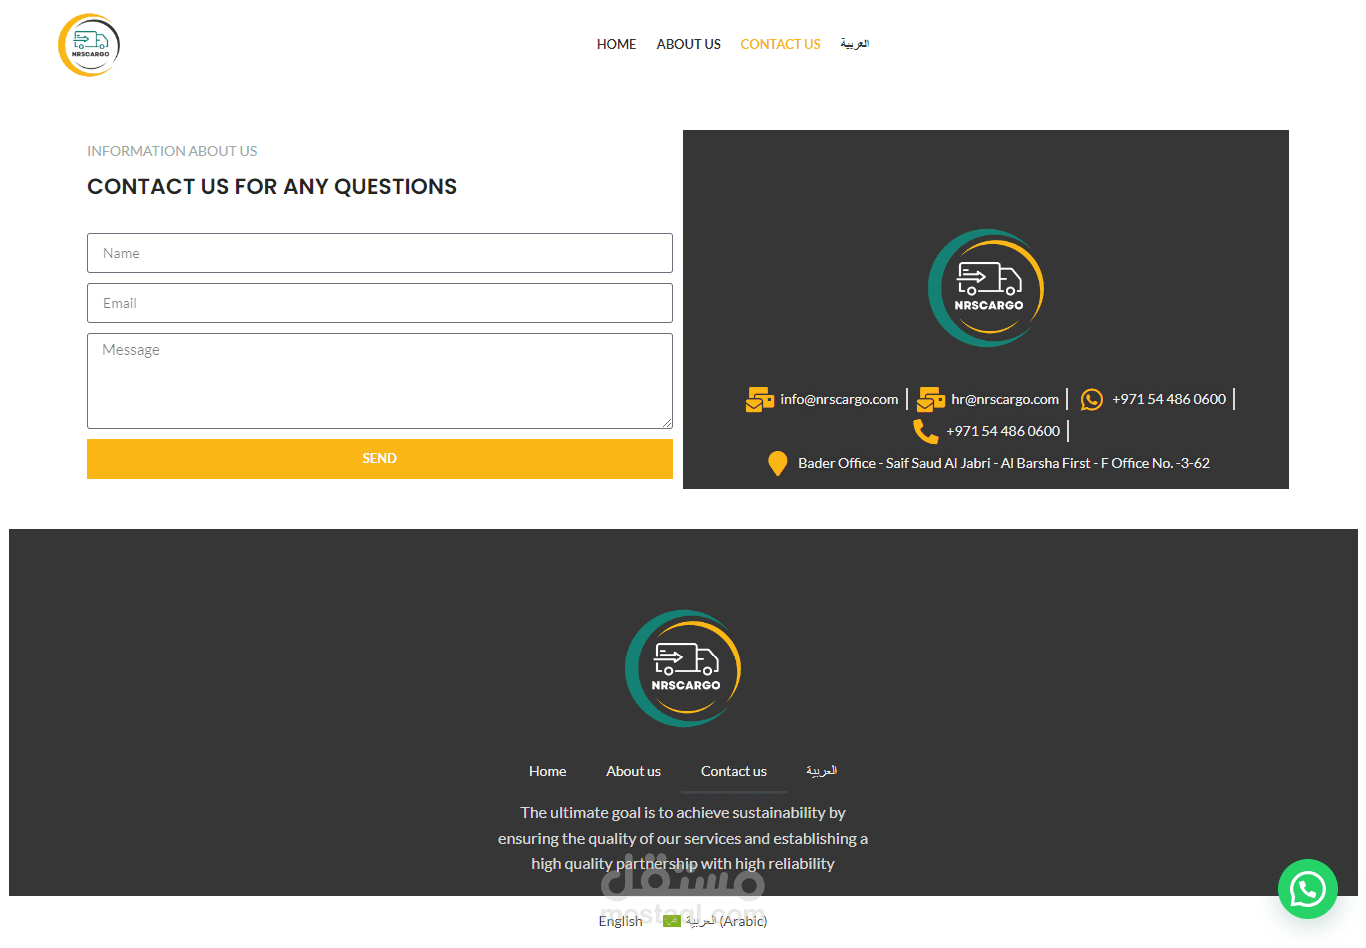Image resolution: width=1366 pixels, height=948 pixels.
Task: Open the floating WhatsApp chat button
Action: pyautogui.click(x=1307, y=889)
